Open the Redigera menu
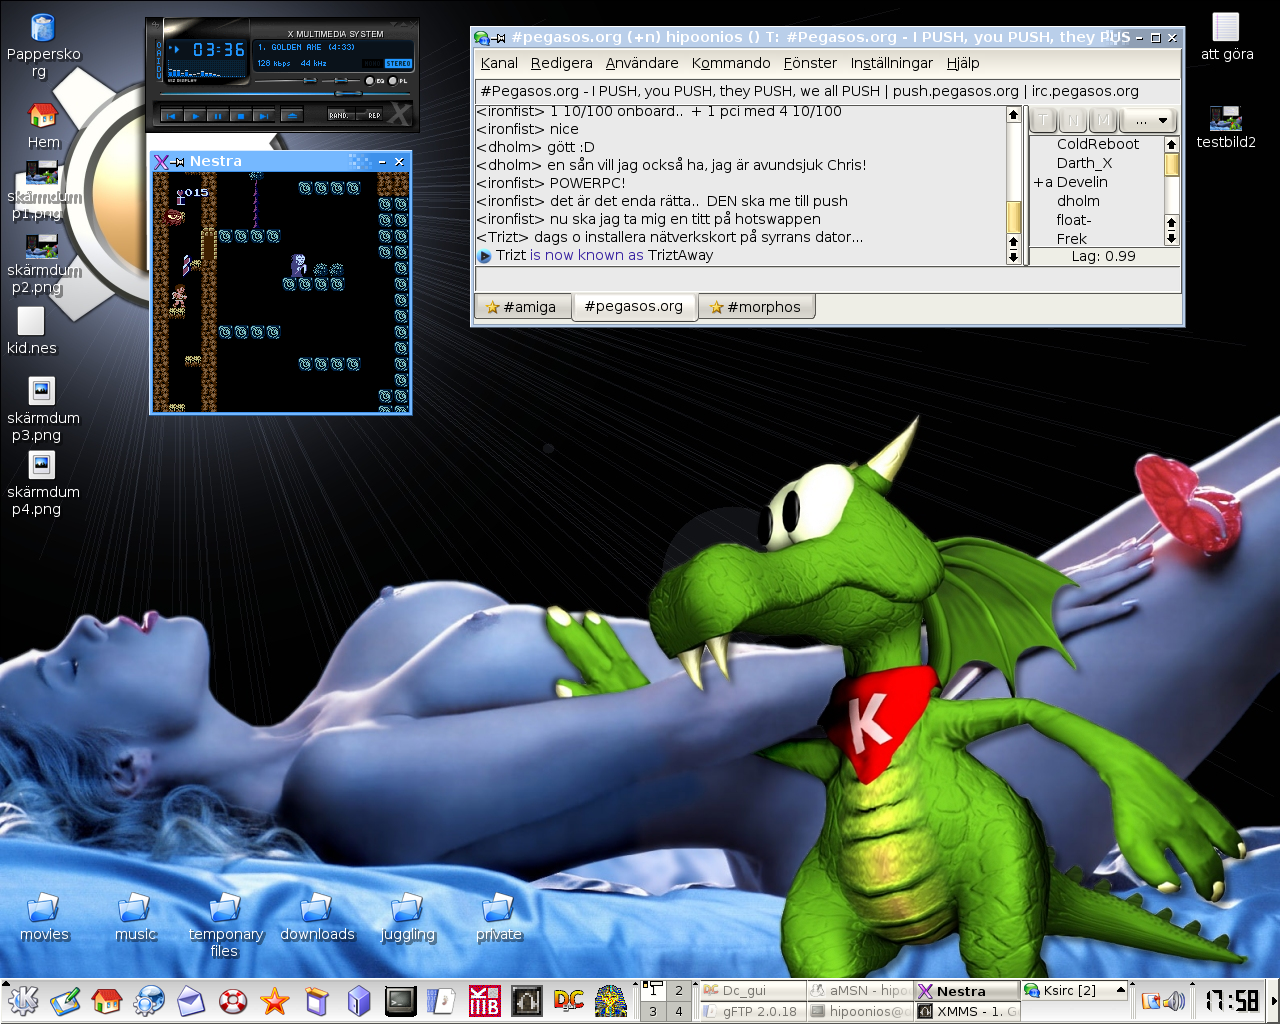 pos(561,63)
